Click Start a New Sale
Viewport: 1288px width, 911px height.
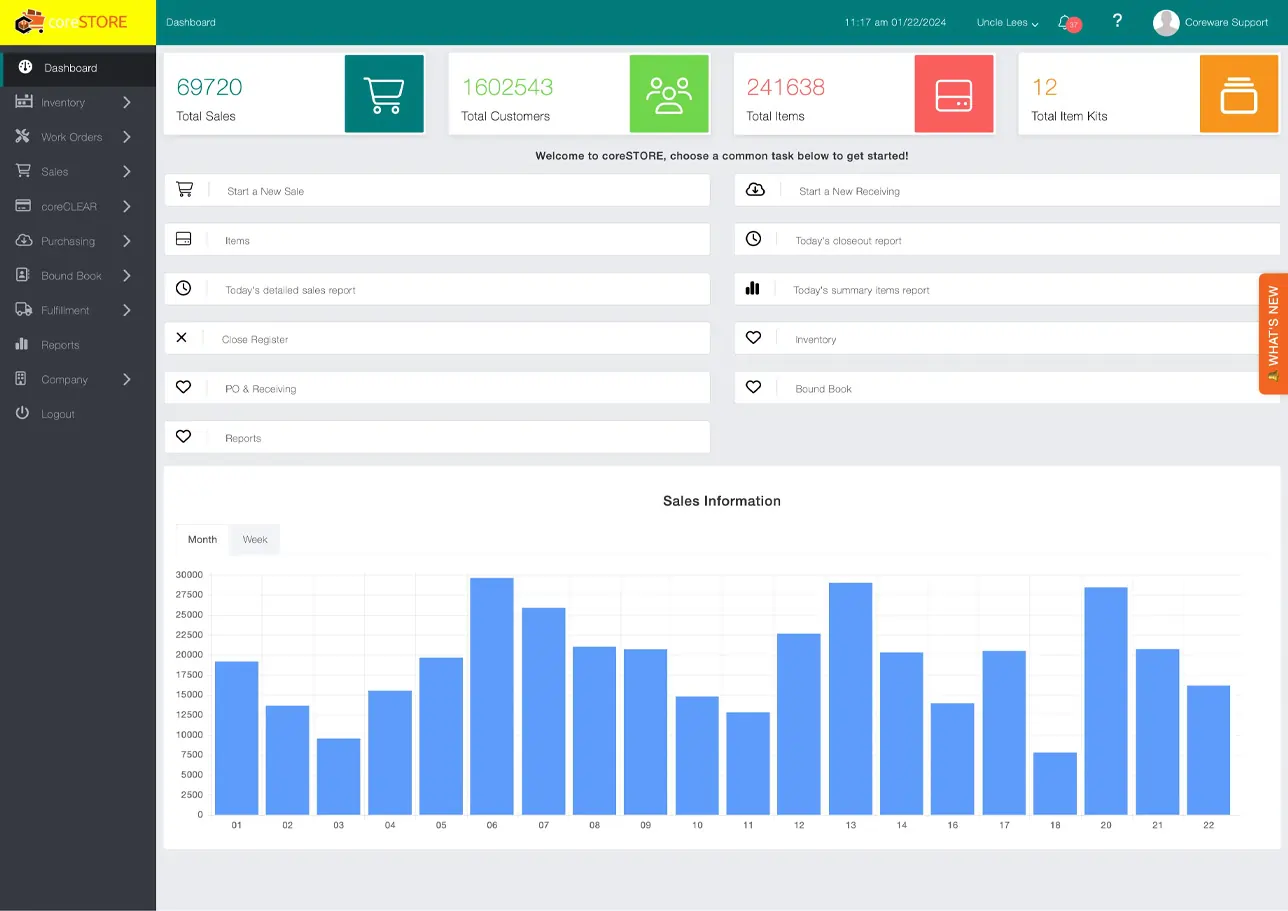(x=437, y=190)
